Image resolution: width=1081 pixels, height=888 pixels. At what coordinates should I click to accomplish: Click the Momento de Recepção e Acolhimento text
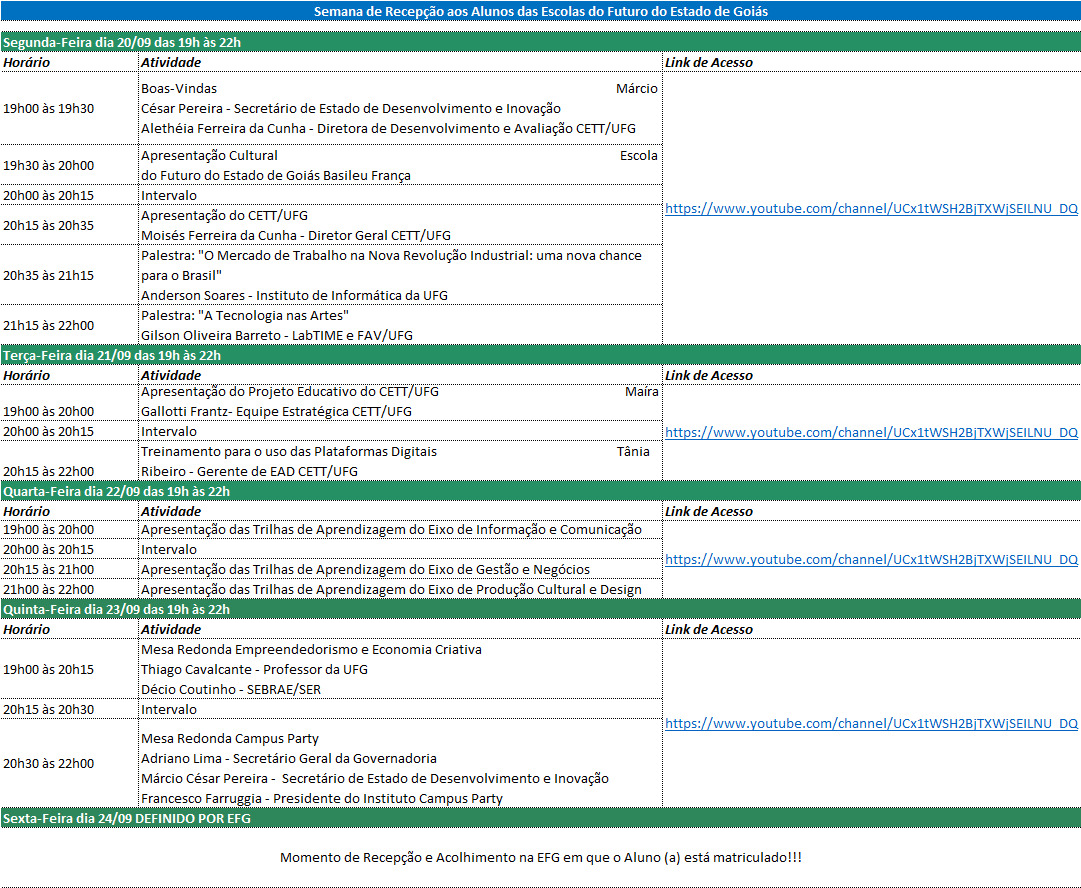(540, 857)
